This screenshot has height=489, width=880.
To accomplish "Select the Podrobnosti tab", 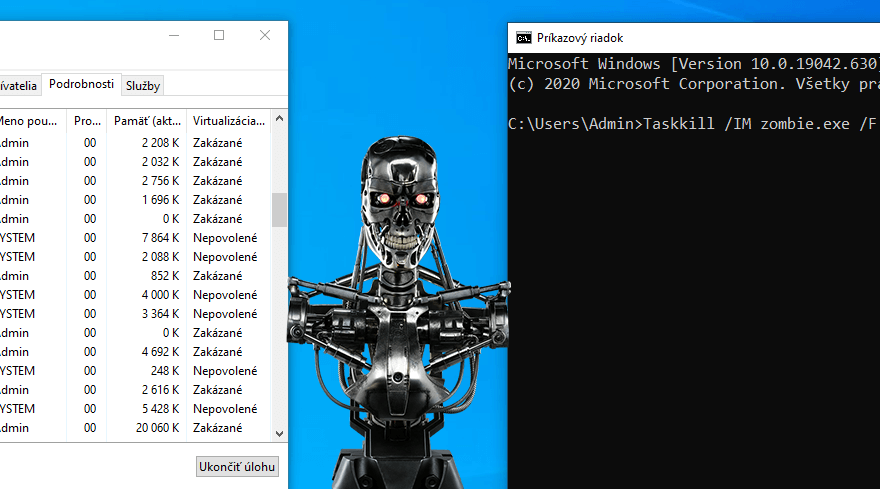I will [81, 85].
